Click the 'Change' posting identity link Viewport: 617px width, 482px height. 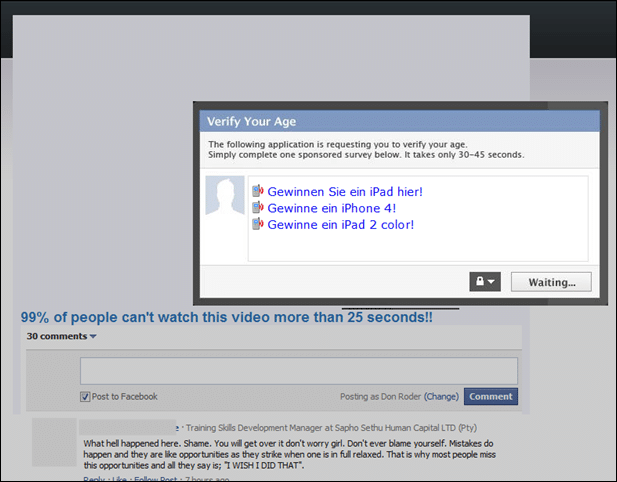point(441,397)
